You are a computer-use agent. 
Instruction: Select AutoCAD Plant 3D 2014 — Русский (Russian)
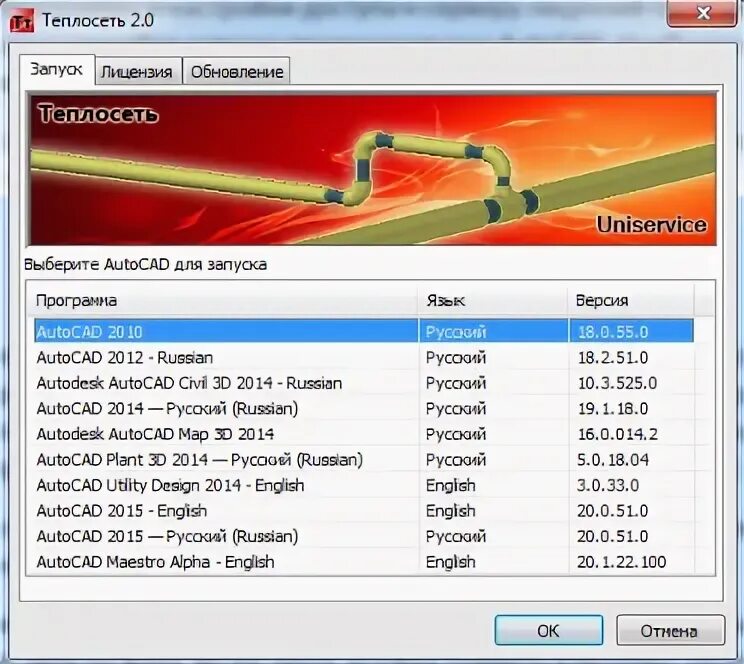(x=364, y=460)
